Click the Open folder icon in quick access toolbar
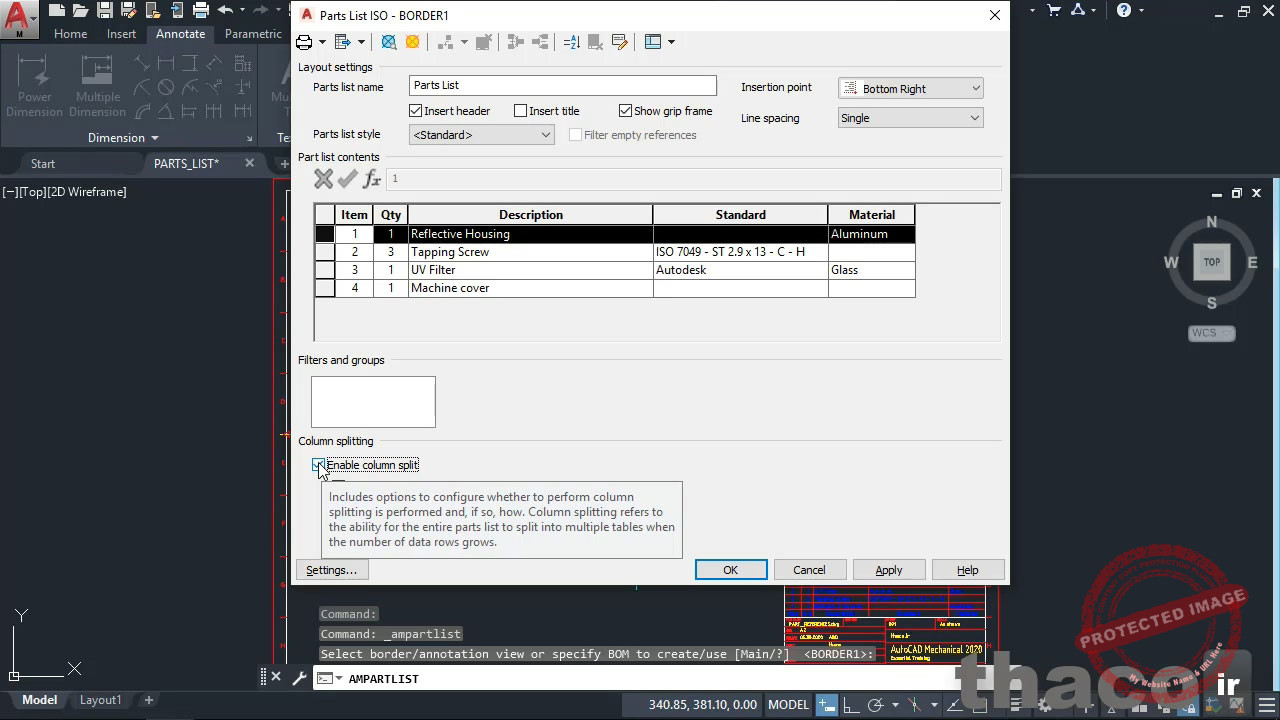Viewport: 1280px width, 720px height. pos(80,11)
